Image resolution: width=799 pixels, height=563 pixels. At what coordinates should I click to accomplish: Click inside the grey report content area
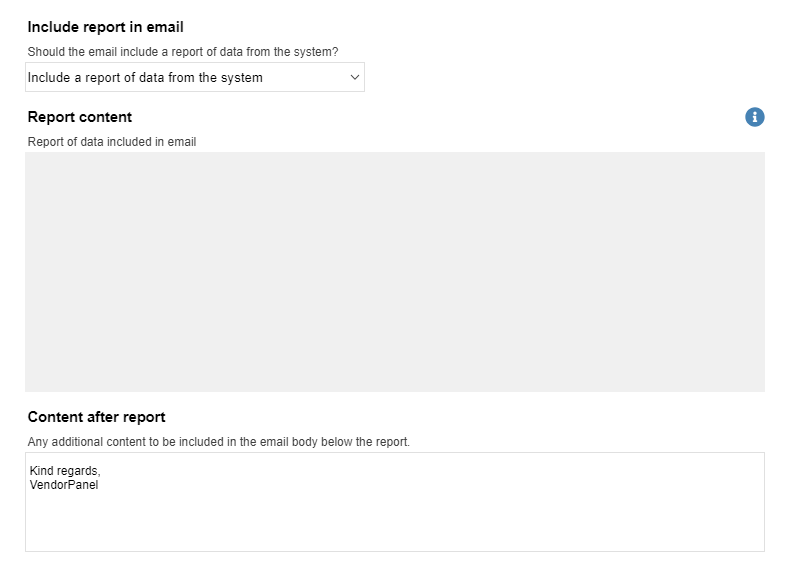(x=395, y=272)
